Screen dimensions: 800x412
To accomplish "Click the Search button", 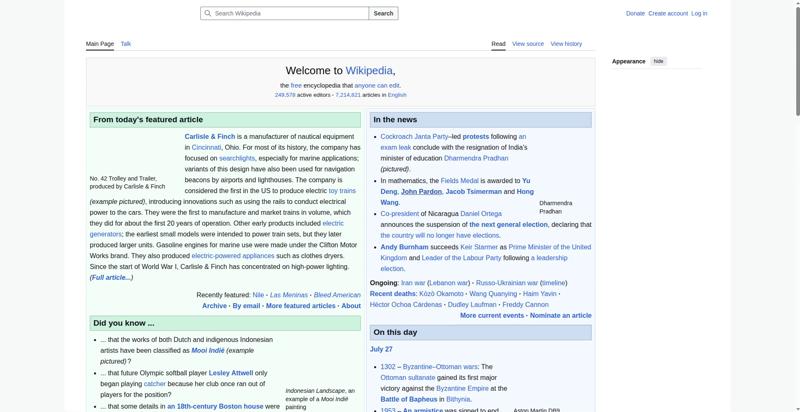I will (383, 13).
